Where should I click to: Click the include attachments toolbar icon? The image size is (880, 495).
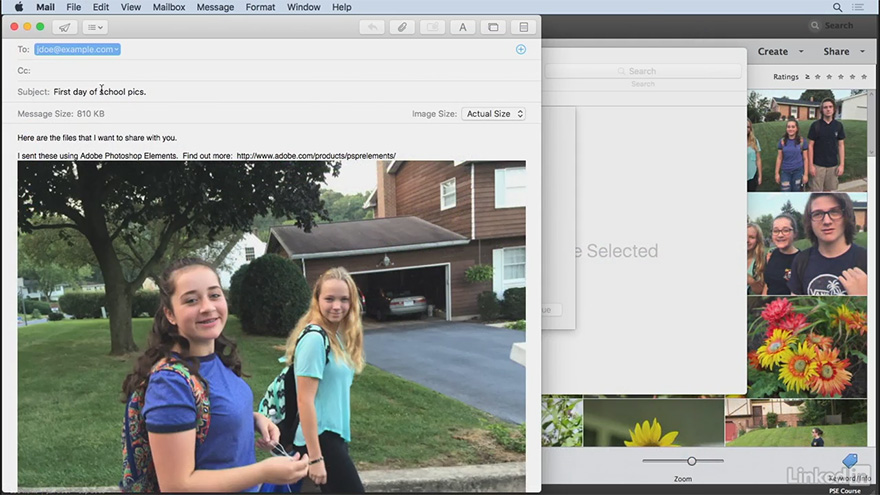[x=433, y=27]
